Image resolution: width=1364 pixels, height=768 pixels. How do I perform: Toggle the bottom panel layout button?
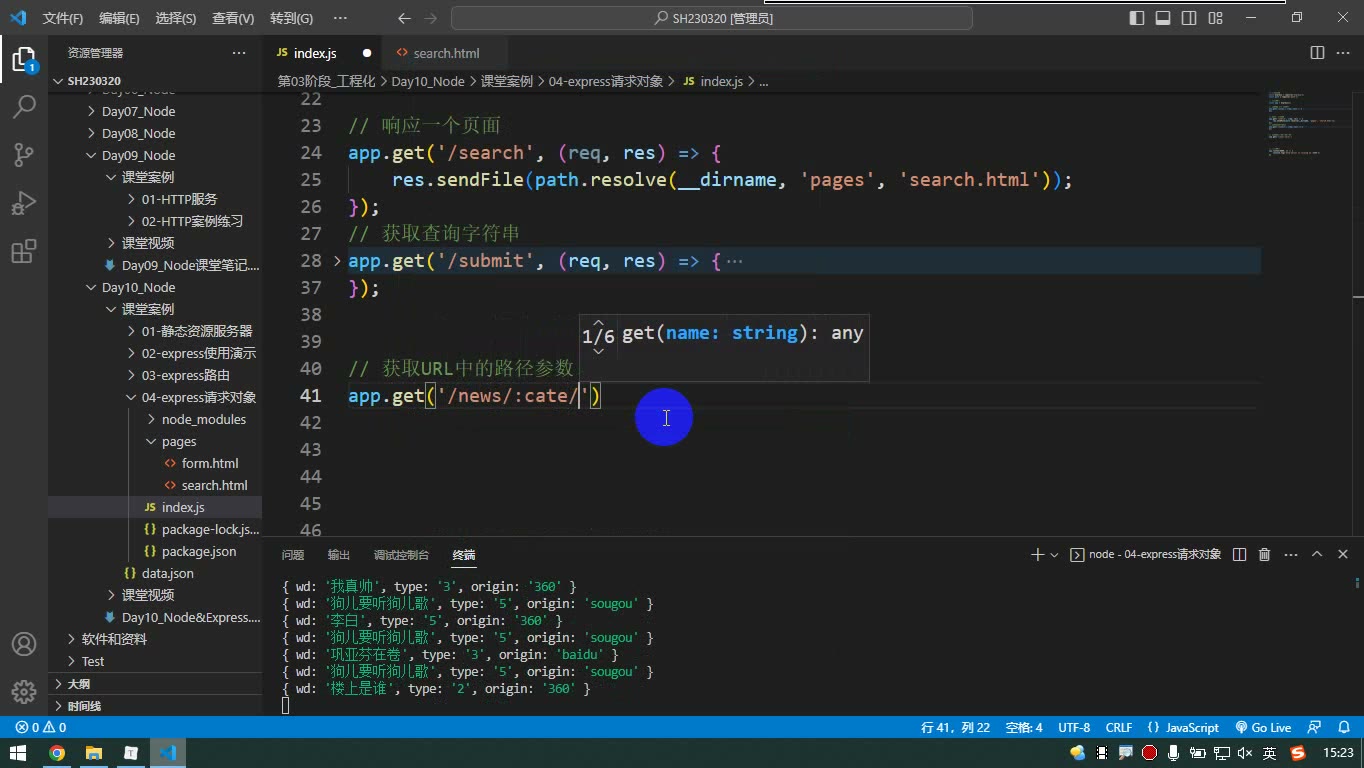pos(1163,18)
